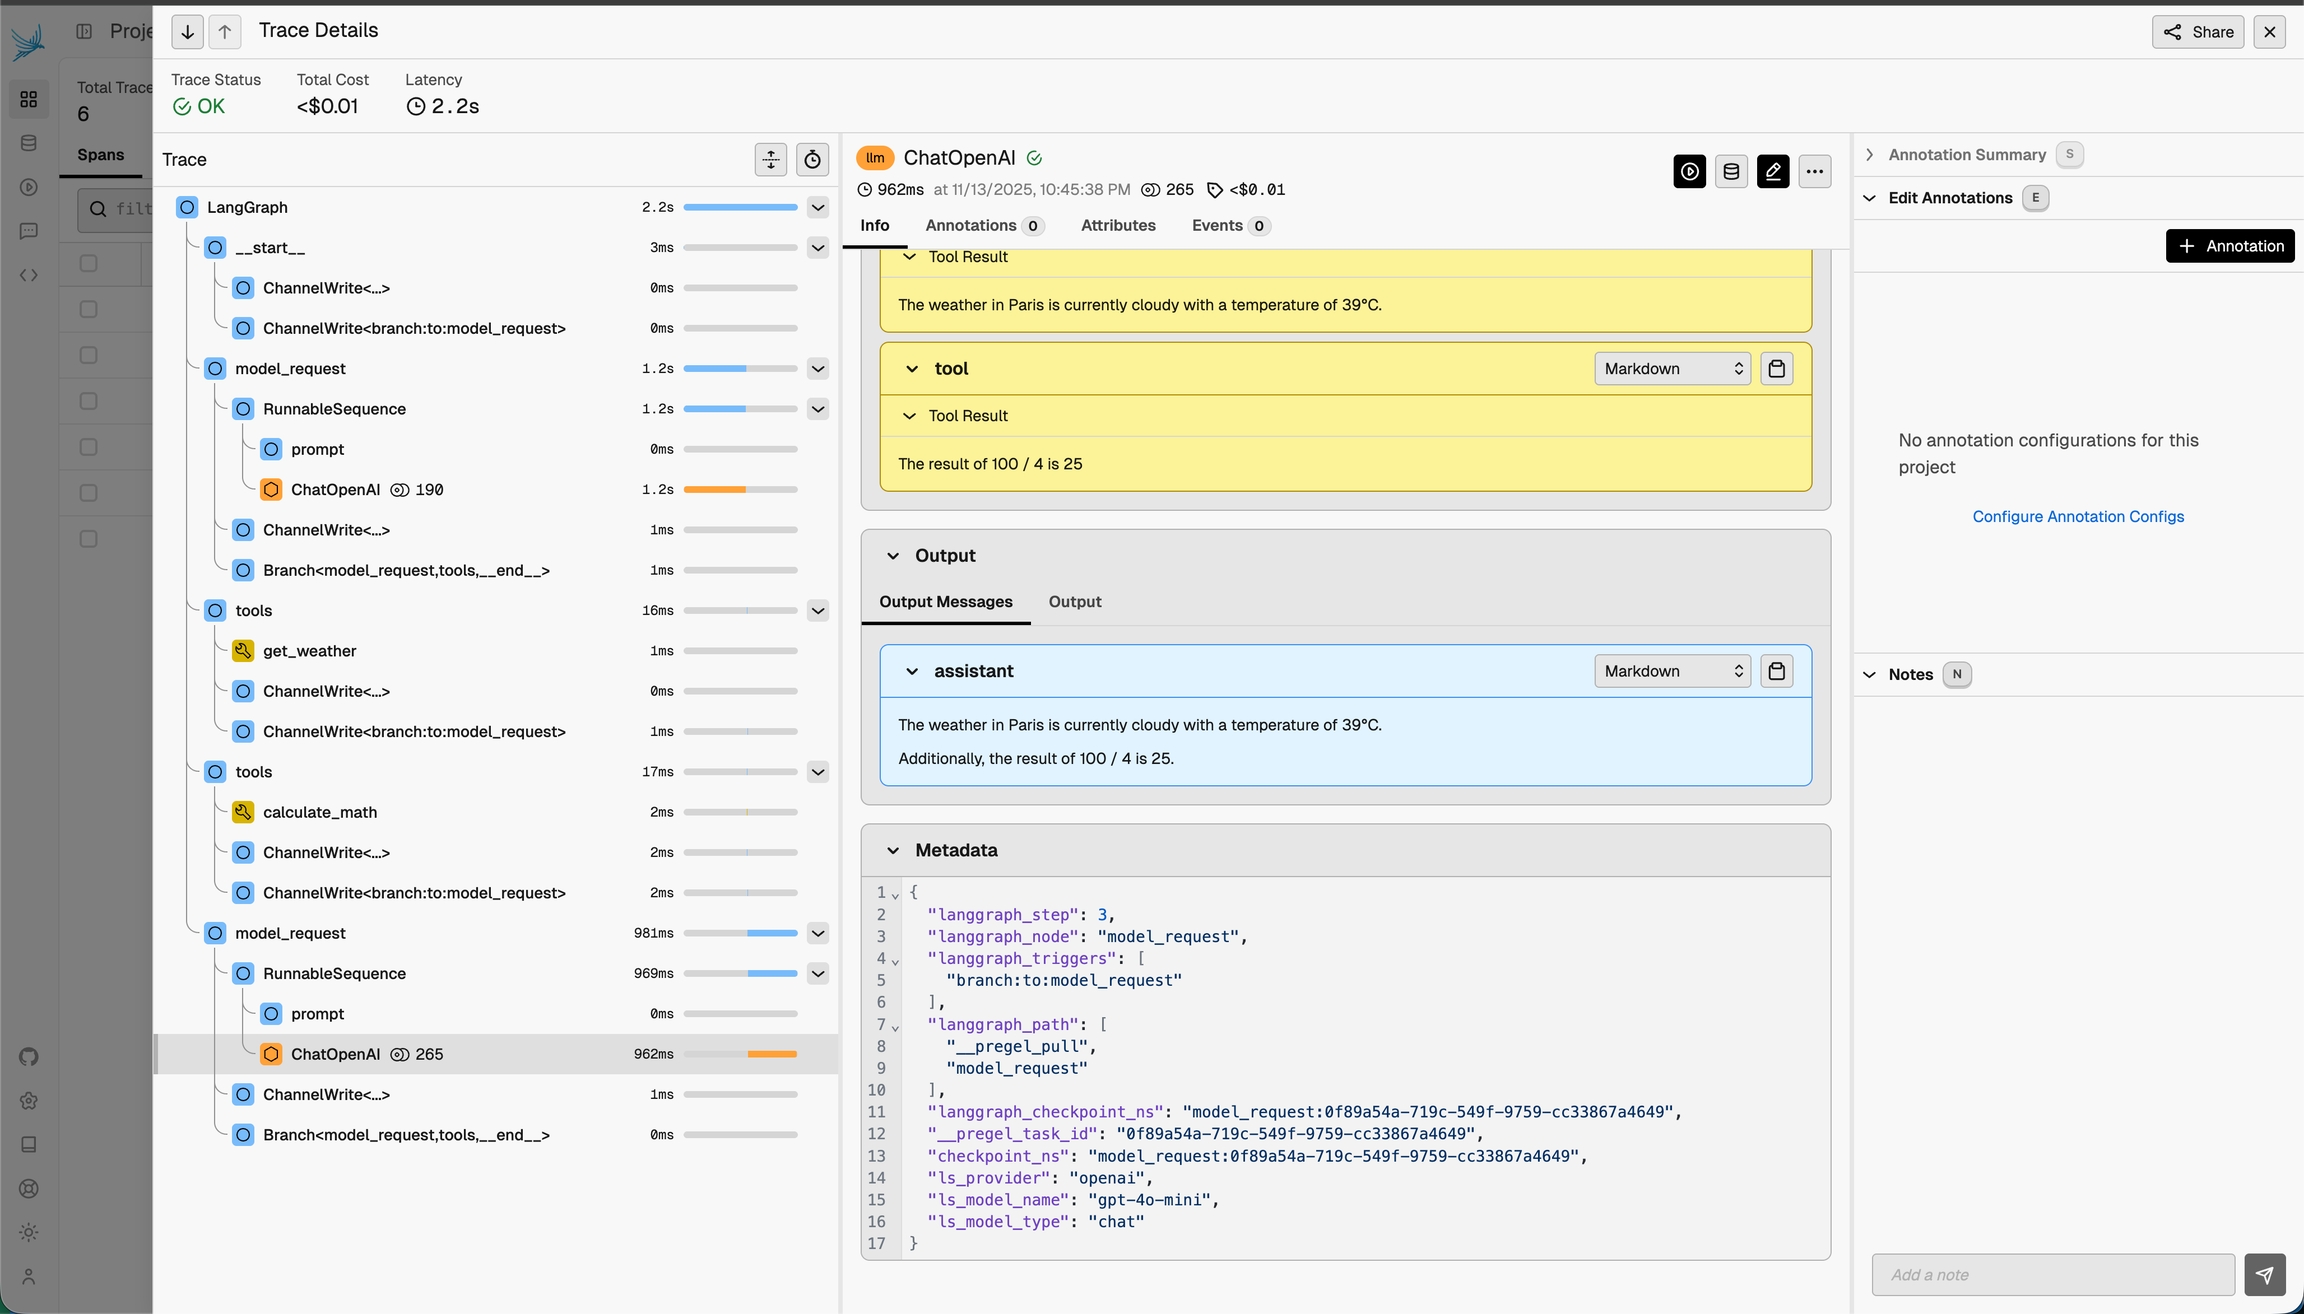Click the add-to-dataset database icon
2304x1314 pixels.
(1731, 172)
